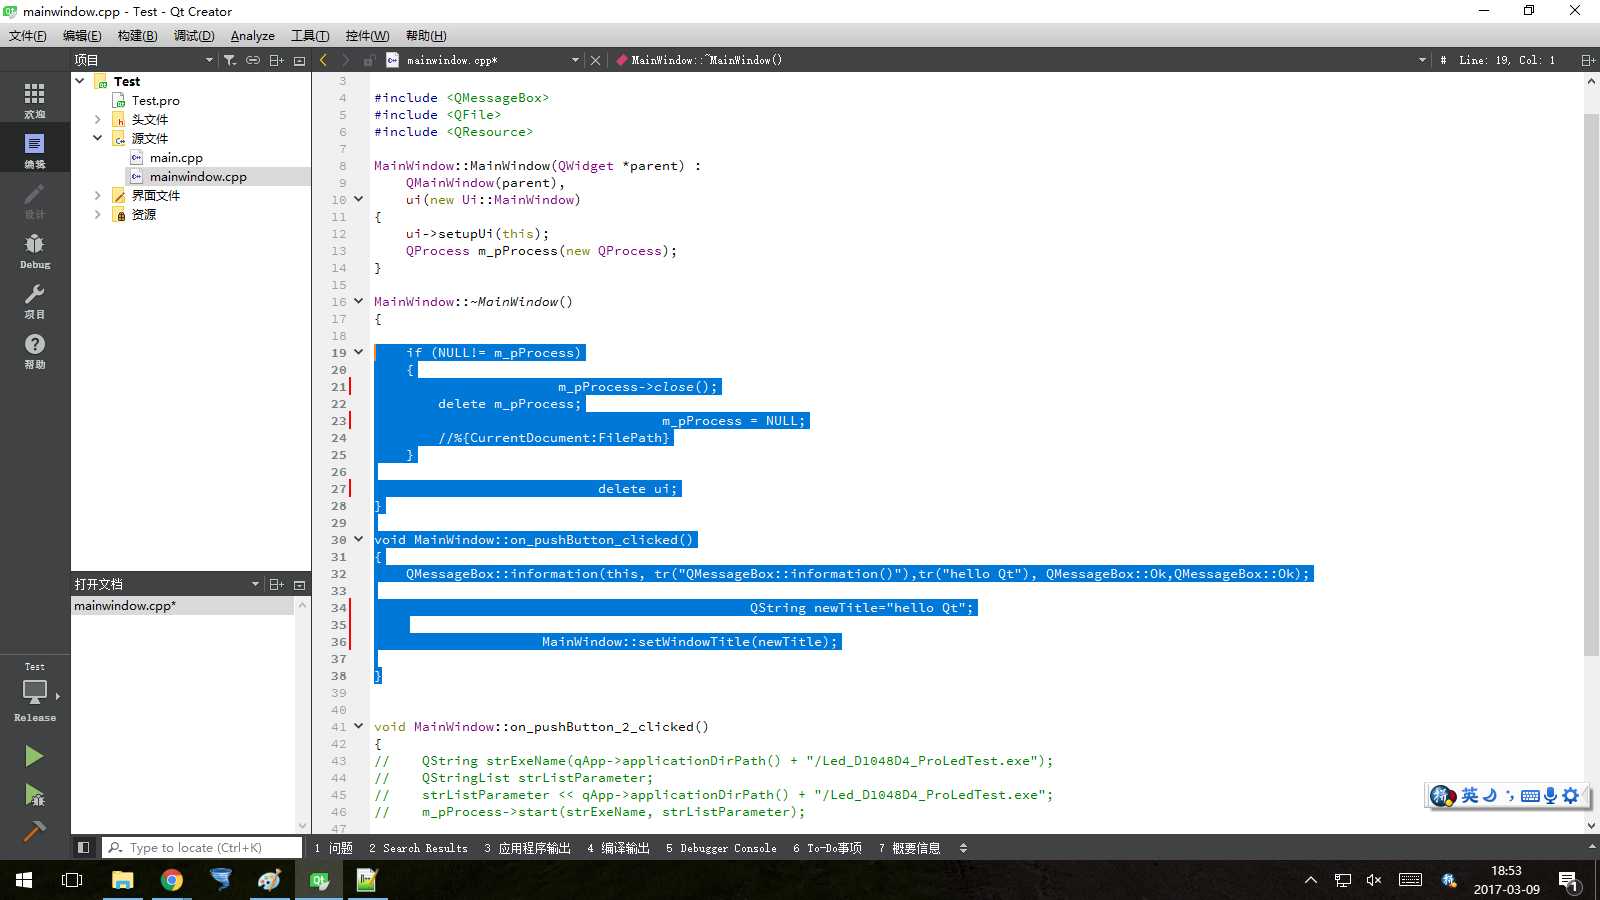Split the project panel
1600x900 pixels.
point(277,60)
